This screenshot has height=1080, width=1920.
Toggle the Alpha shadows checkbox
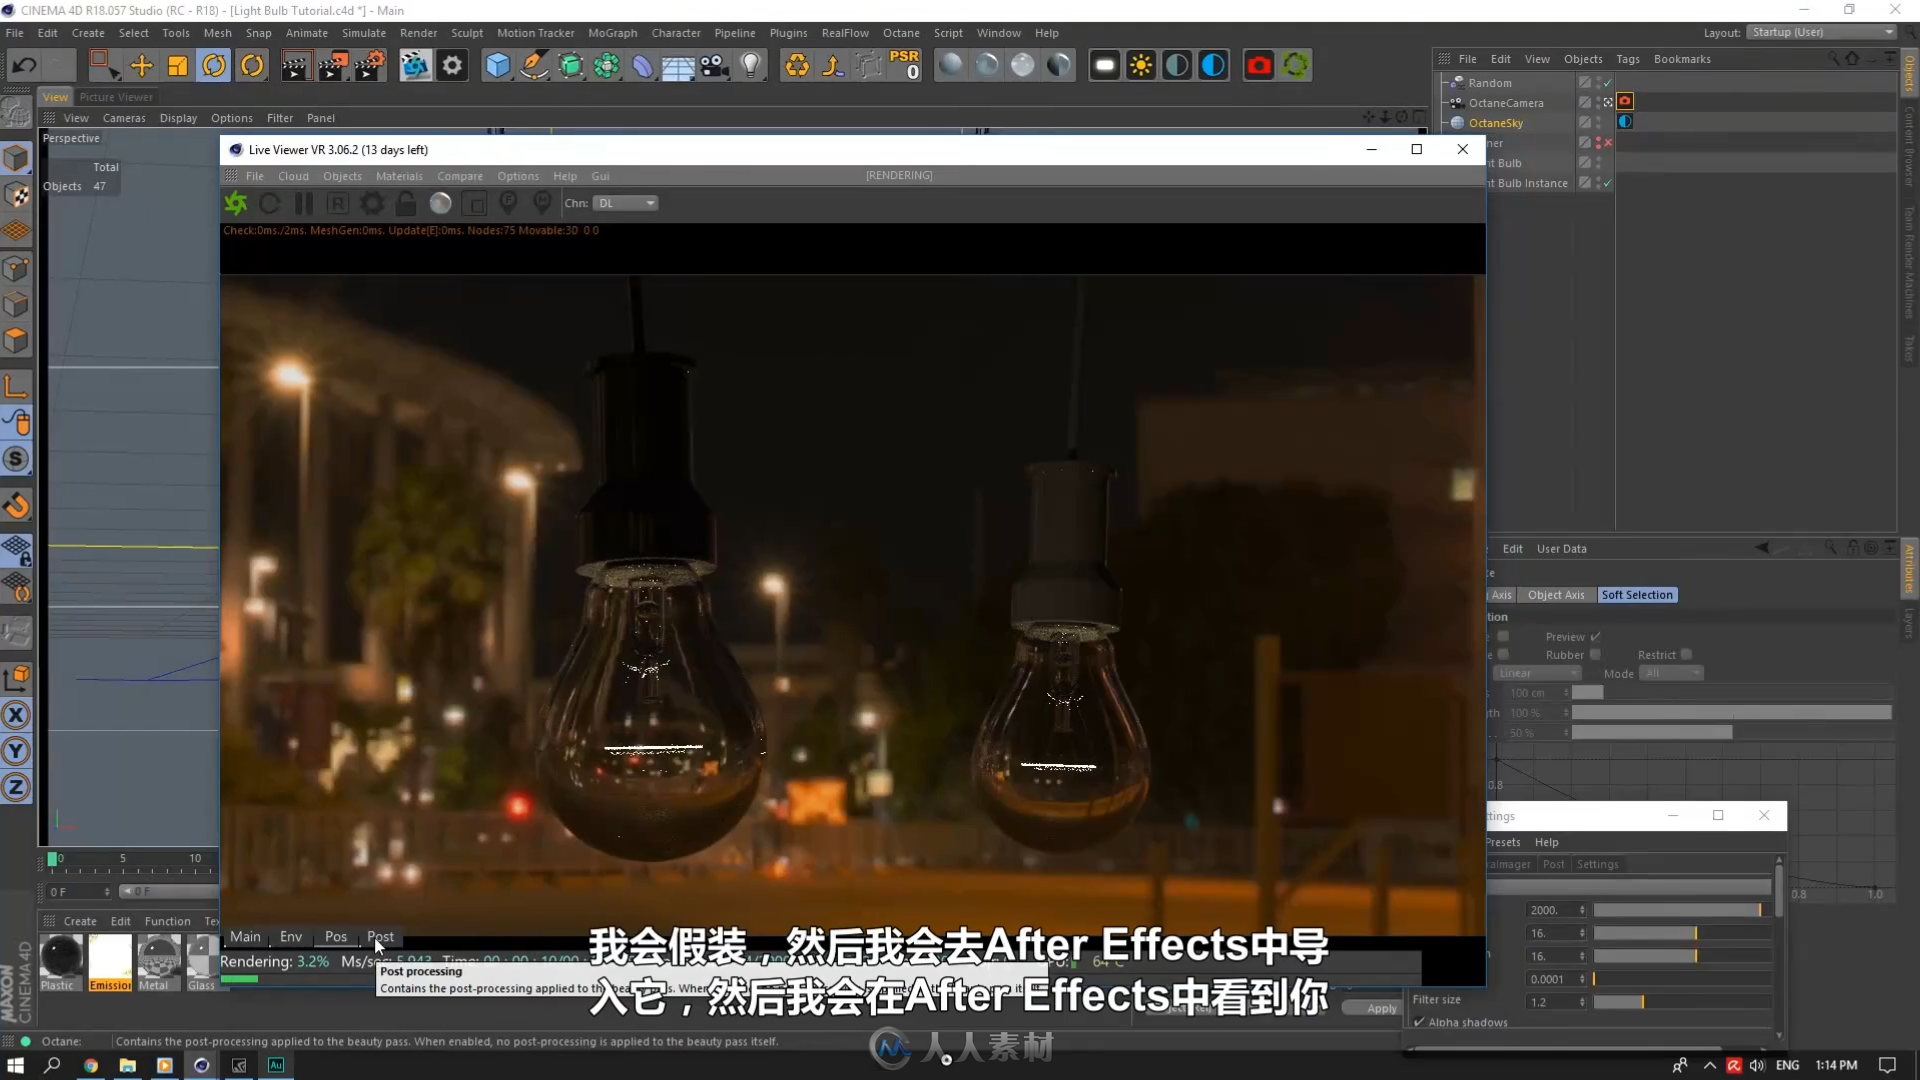point(1419,1022)
